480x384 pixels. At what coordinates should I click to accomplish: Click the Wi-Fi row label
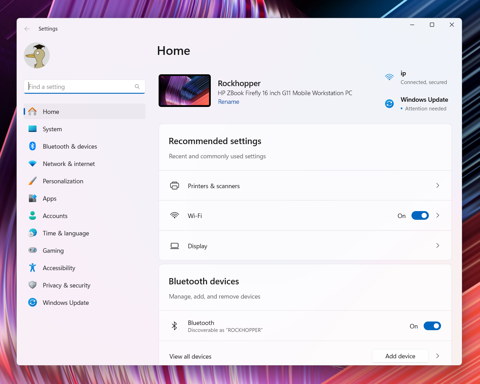click(x=195, y=216)
